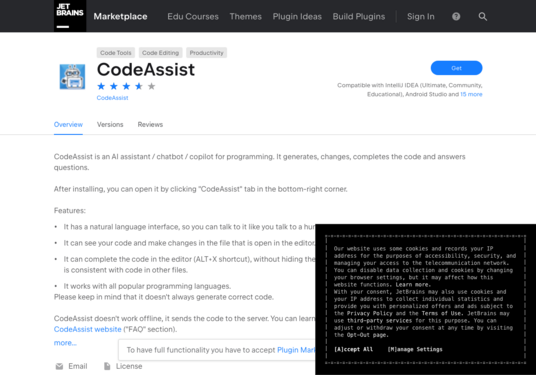Screen dimensions: 536x375
Task: Open Terms of Use in the cookie banner
Action: (x=442, y=313)
